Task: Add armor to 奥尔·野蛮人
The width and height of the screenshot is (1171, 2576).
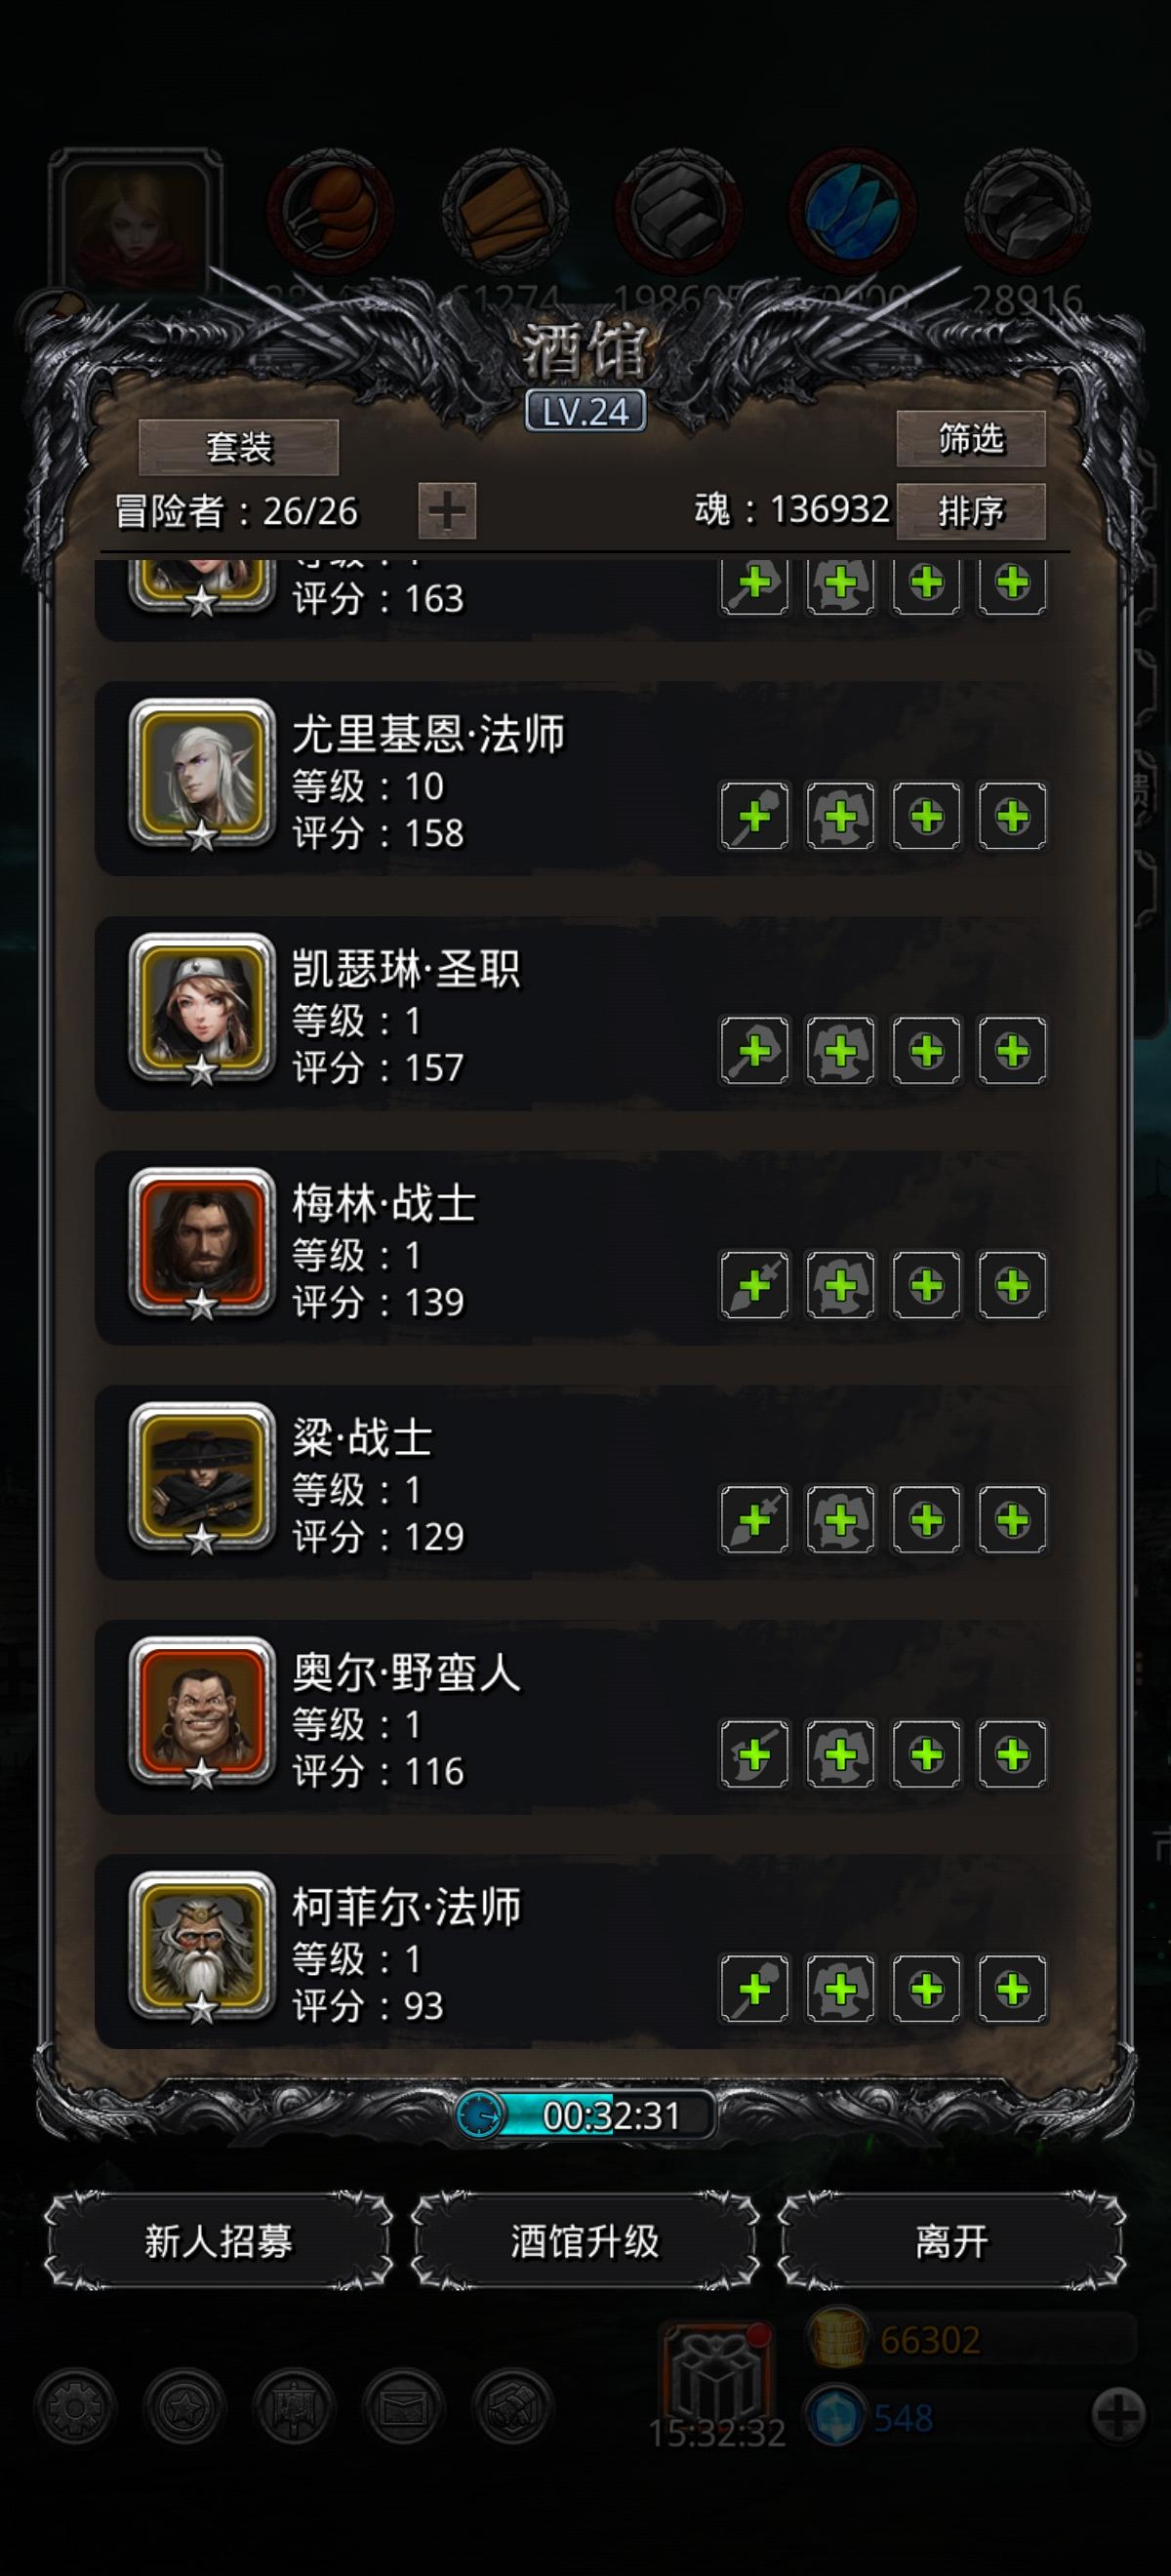Action: coord(840,1754)
